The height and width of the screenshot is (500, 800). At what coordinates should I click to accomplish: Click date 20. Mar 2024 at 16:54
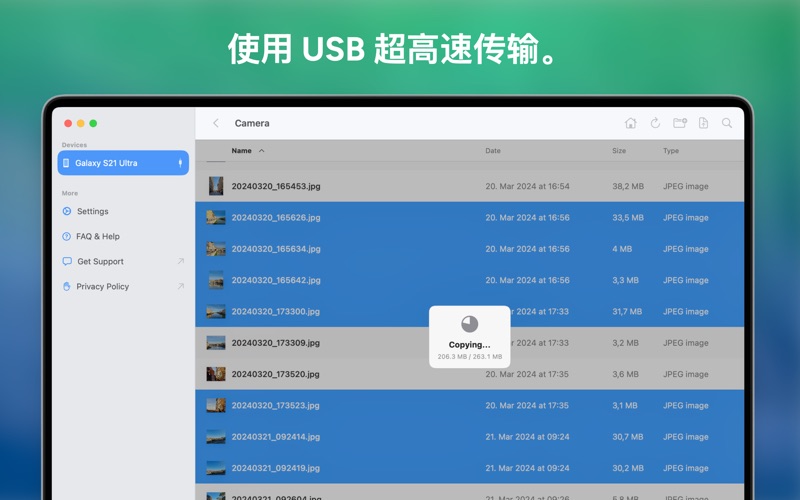click(527, 186)
